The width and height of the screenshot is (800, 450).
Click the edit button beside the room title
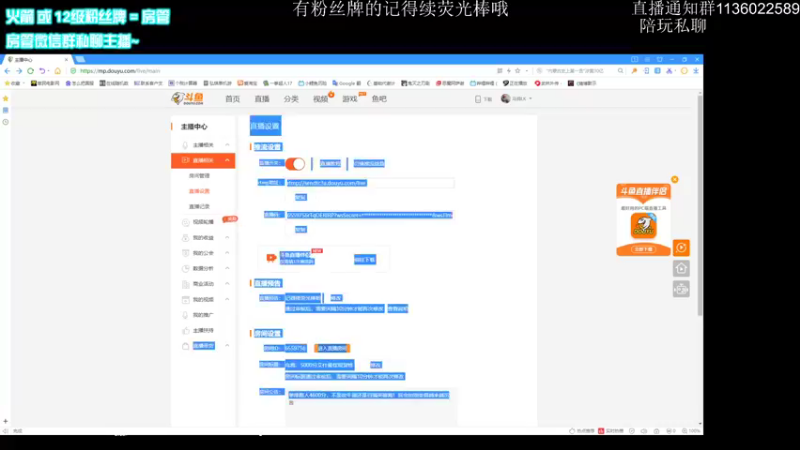click(x=376, y=365)
